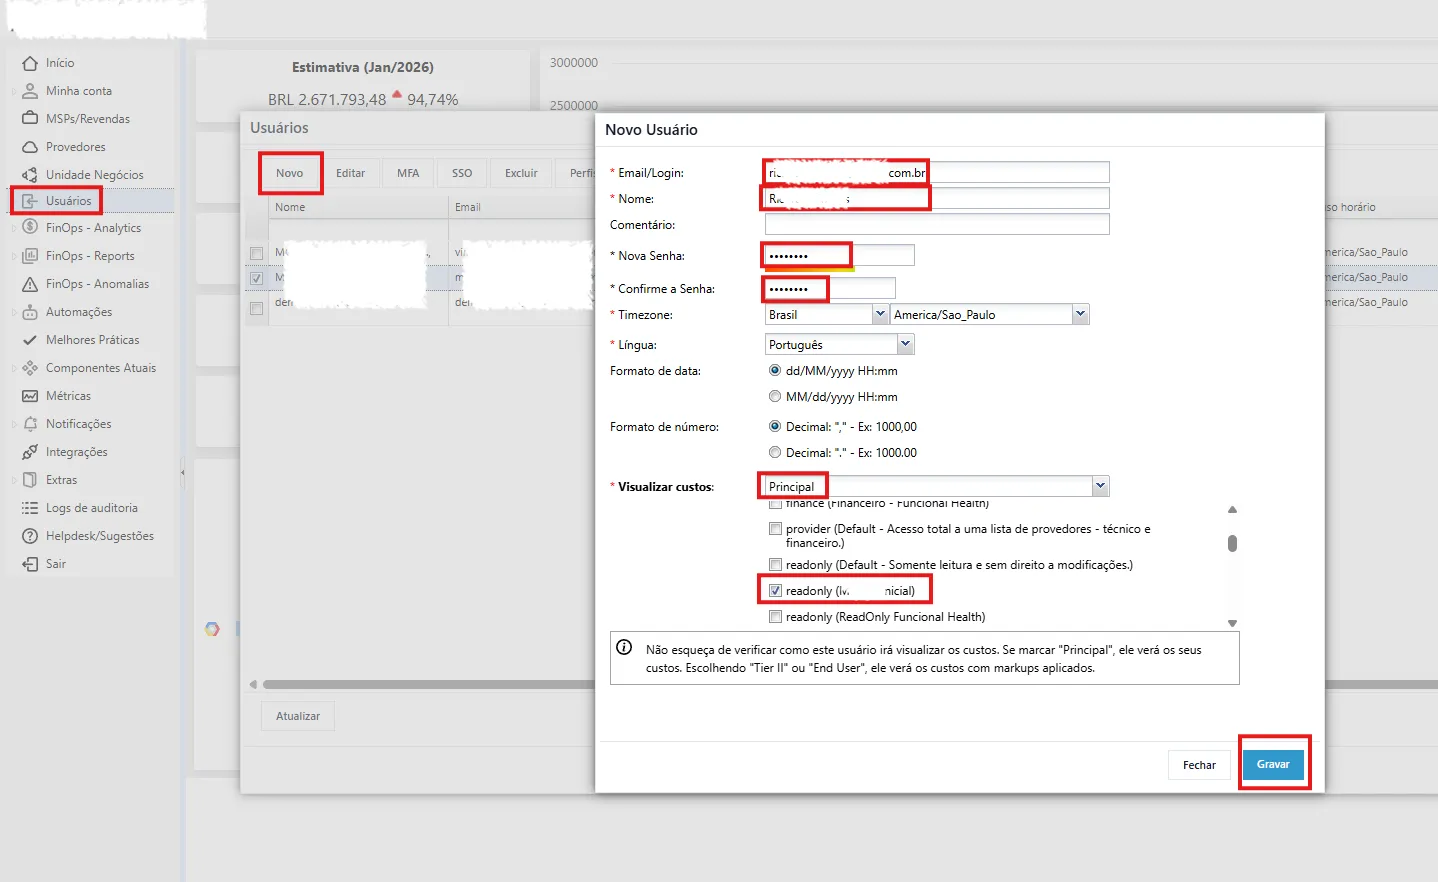Click the Atualizar button
This screenshot has width=1438, height=882.
point(298,716)
